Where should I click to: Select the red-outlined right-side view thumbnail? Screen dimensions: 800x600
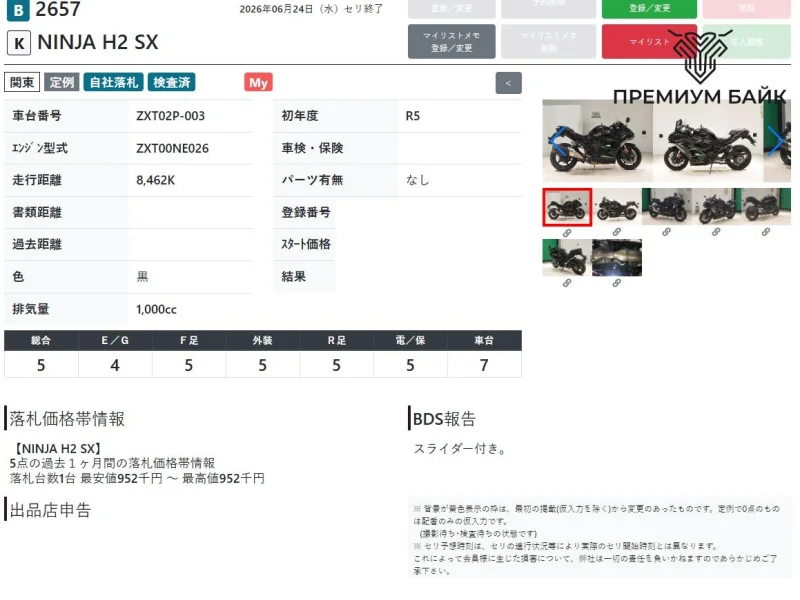567,207
